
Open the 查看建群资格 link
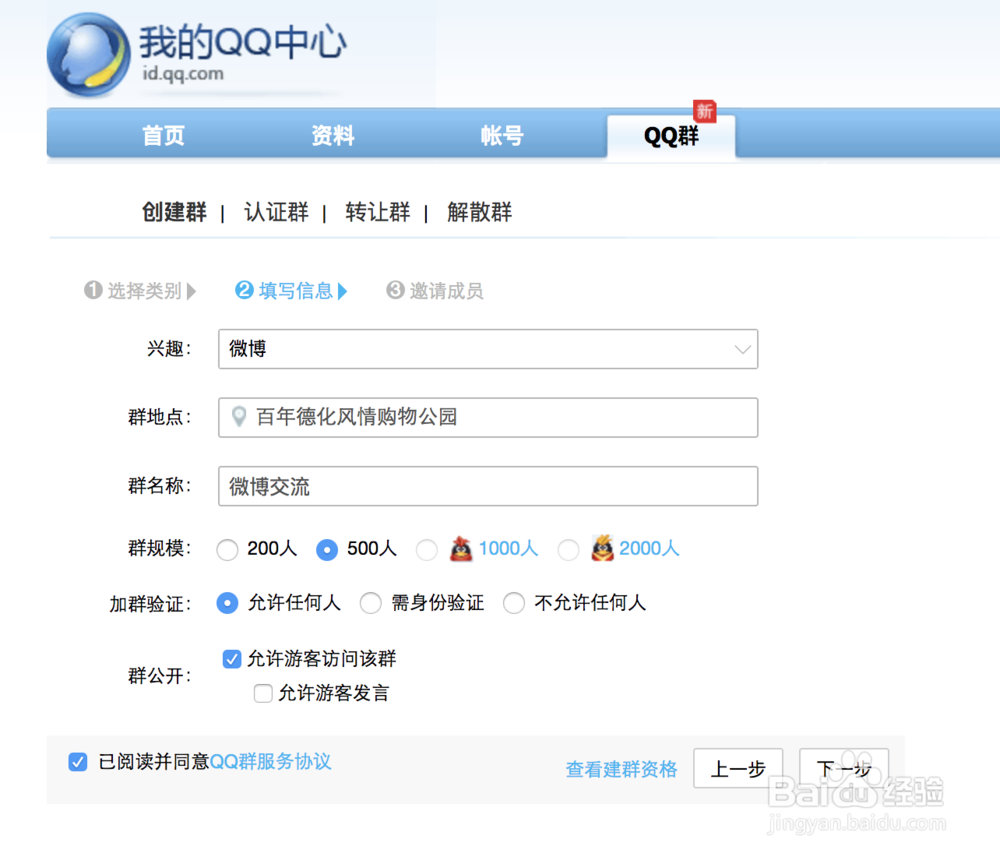(x=621, y=769)
